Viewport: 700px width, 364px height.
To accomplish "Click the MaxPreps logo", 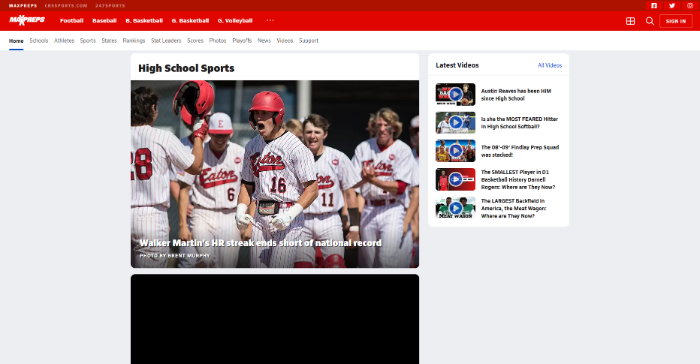I will pyautogui.click(x=27, y=20).
